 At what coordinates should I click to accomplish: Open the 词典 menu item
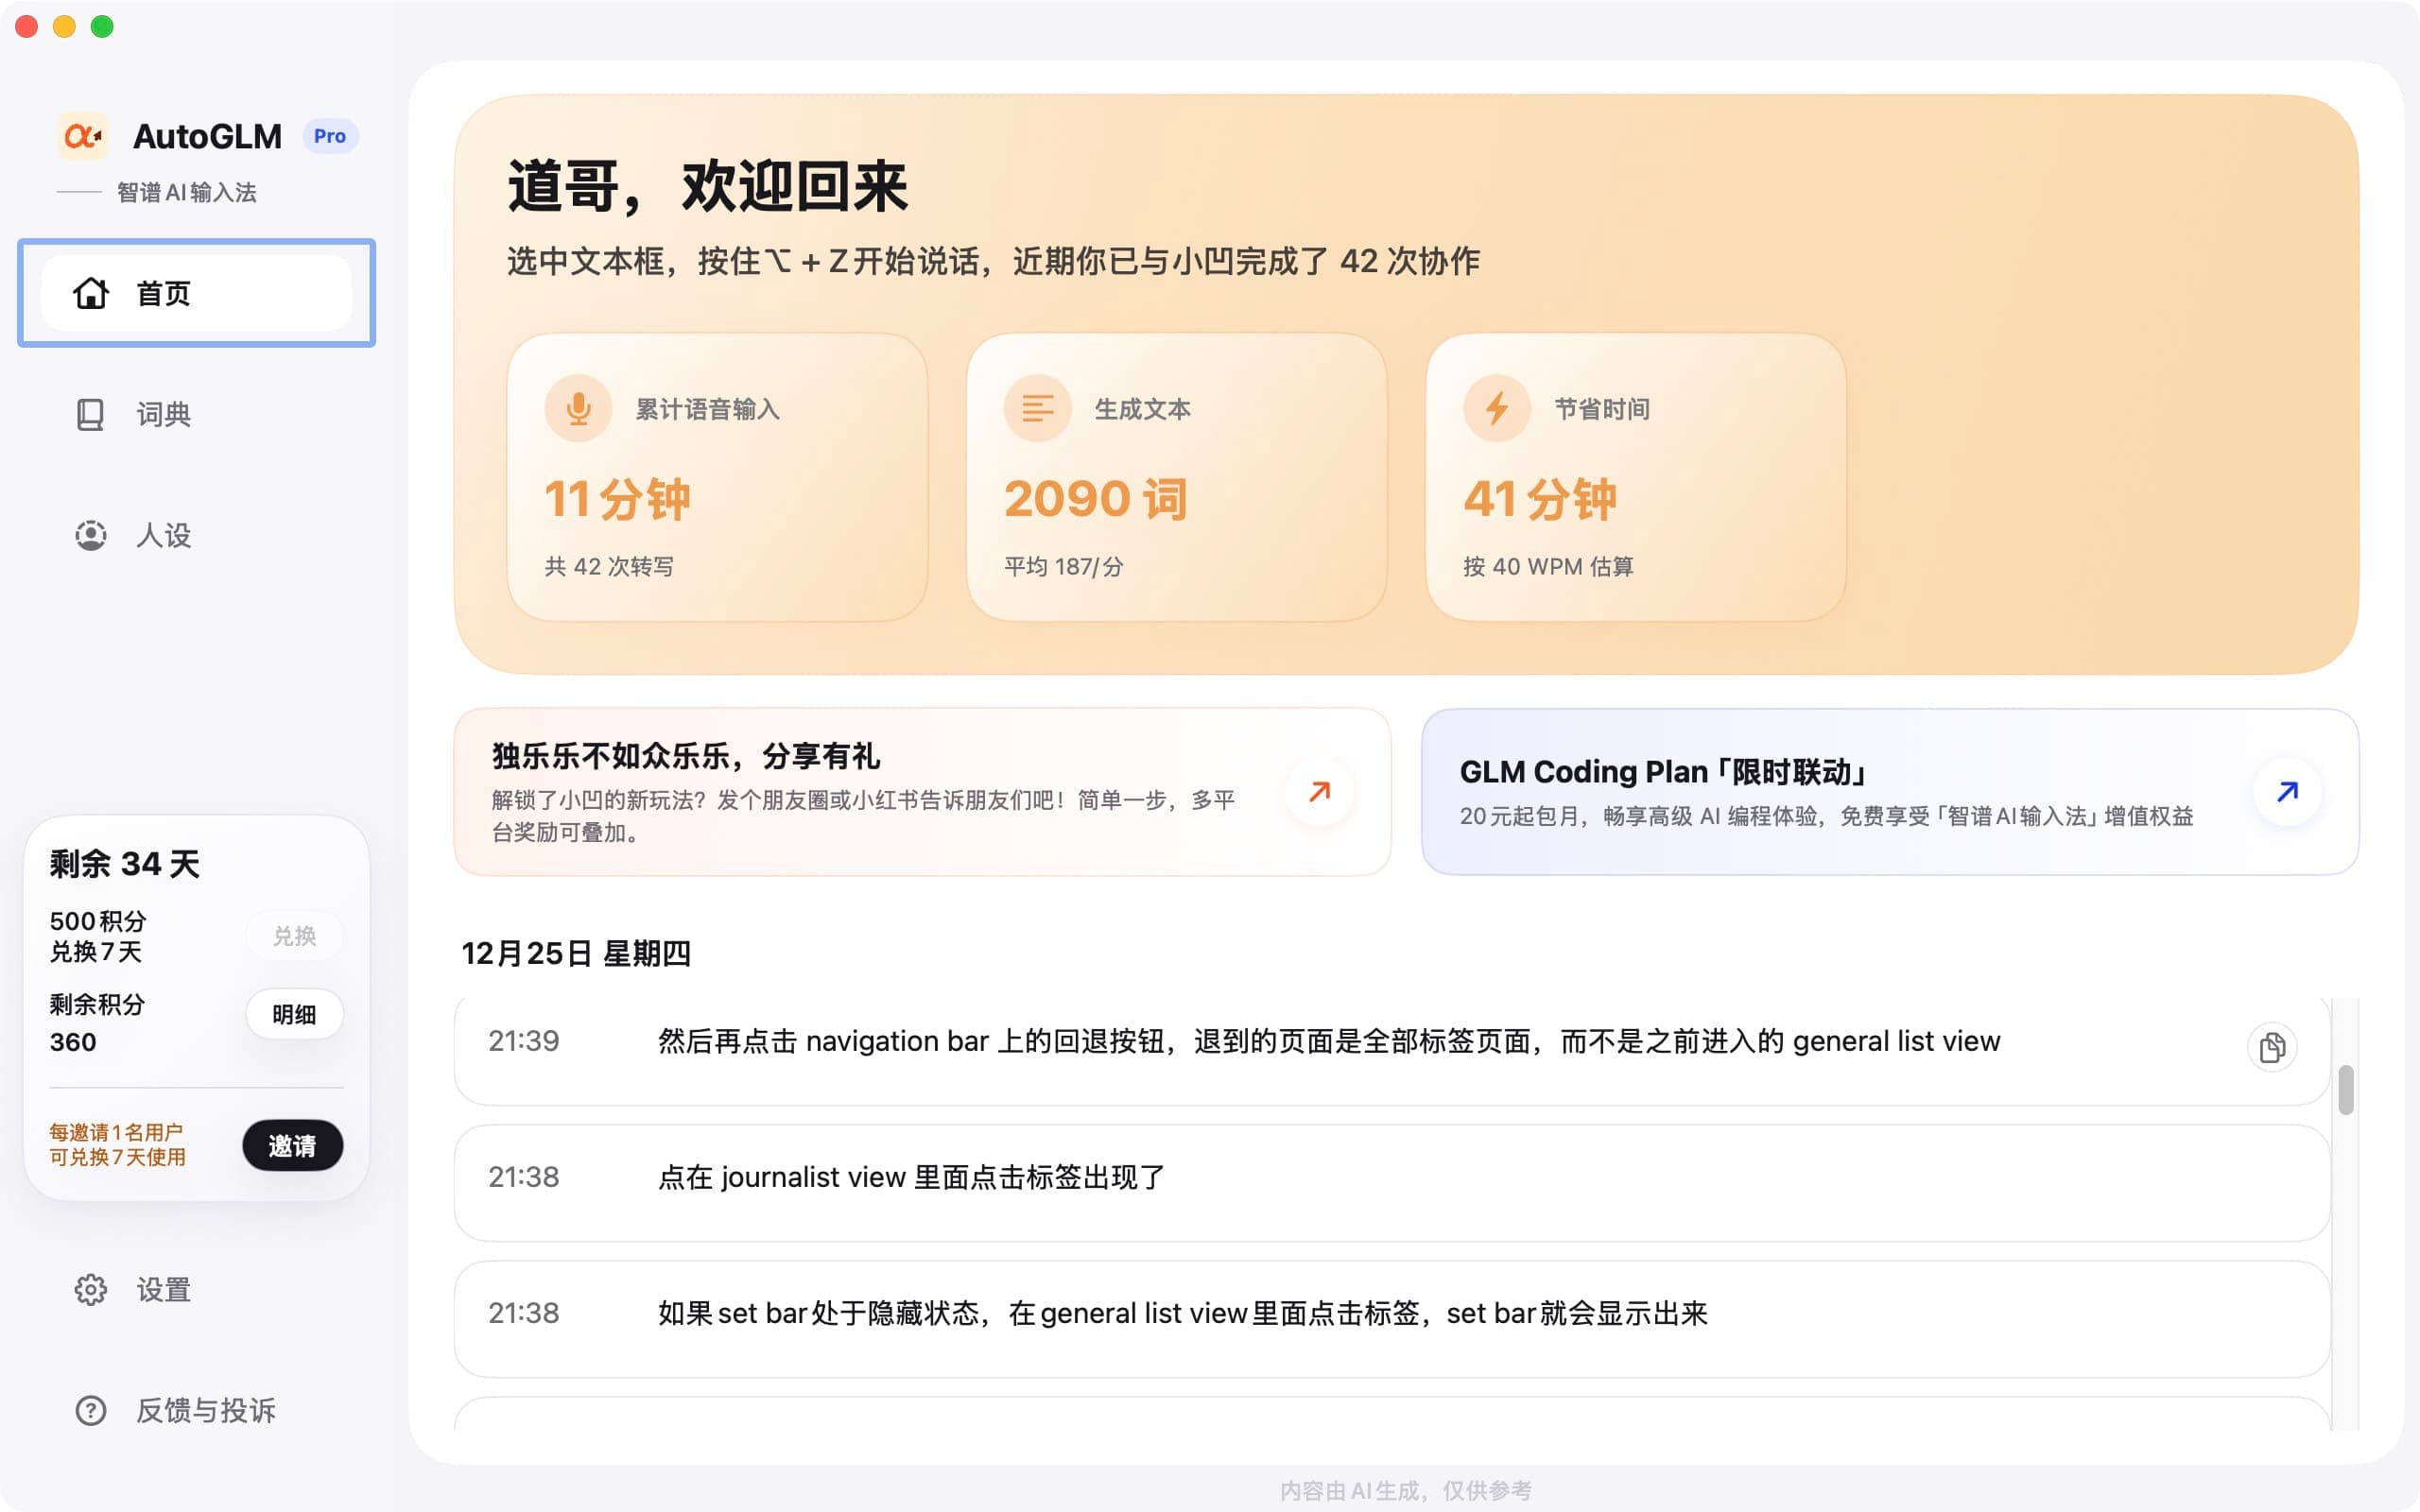[164, 414]
